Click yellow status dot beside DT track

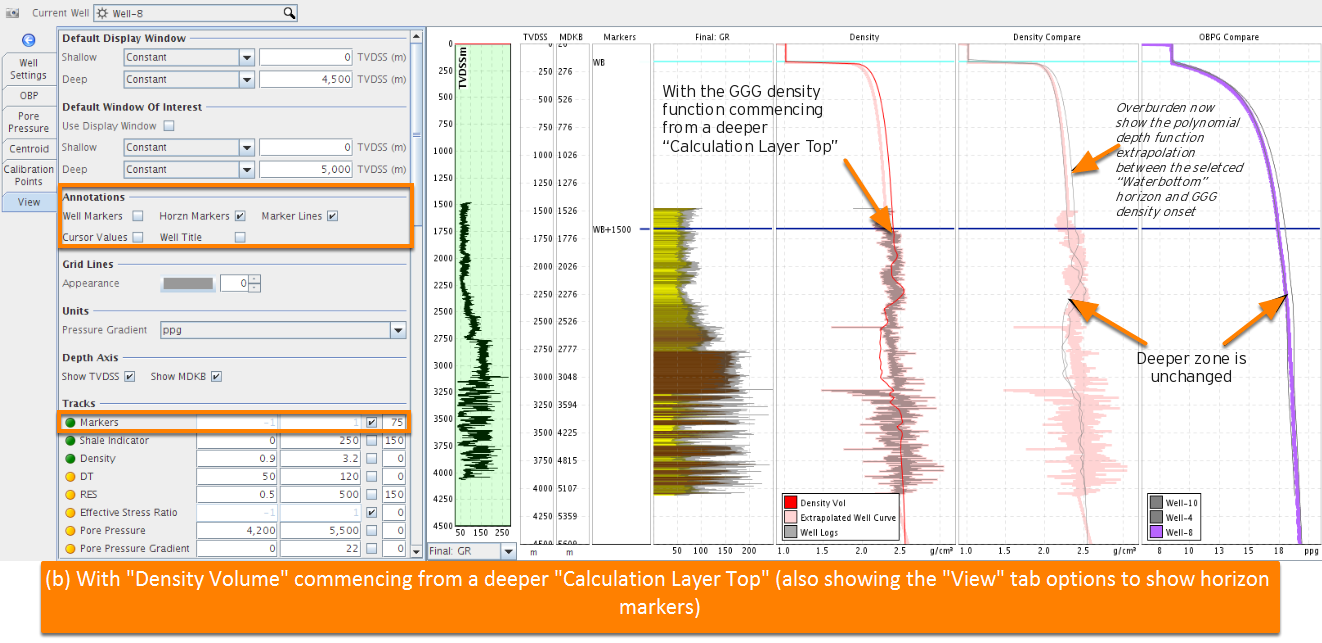70,477
